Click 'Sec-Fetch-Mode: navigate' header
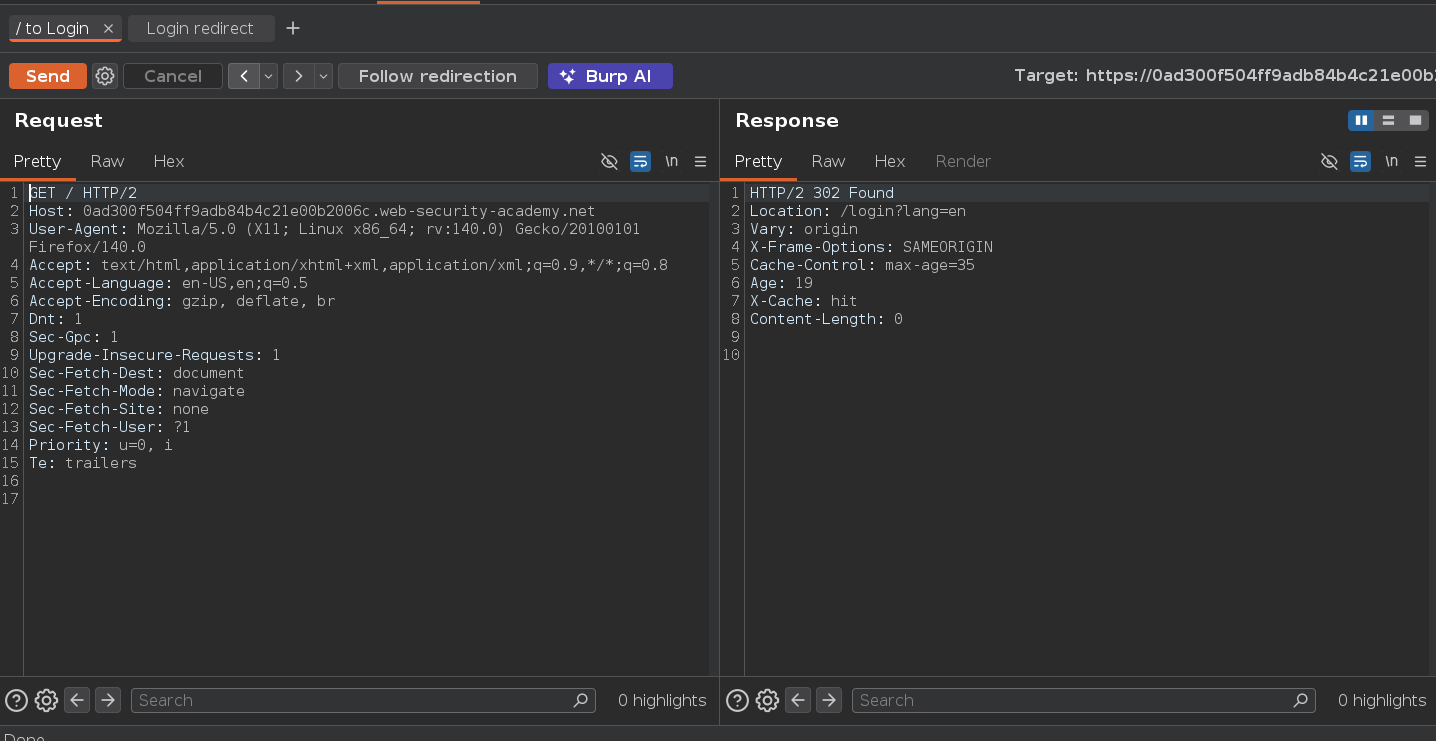Screen dimensions: 1436x741 point(137,391)
